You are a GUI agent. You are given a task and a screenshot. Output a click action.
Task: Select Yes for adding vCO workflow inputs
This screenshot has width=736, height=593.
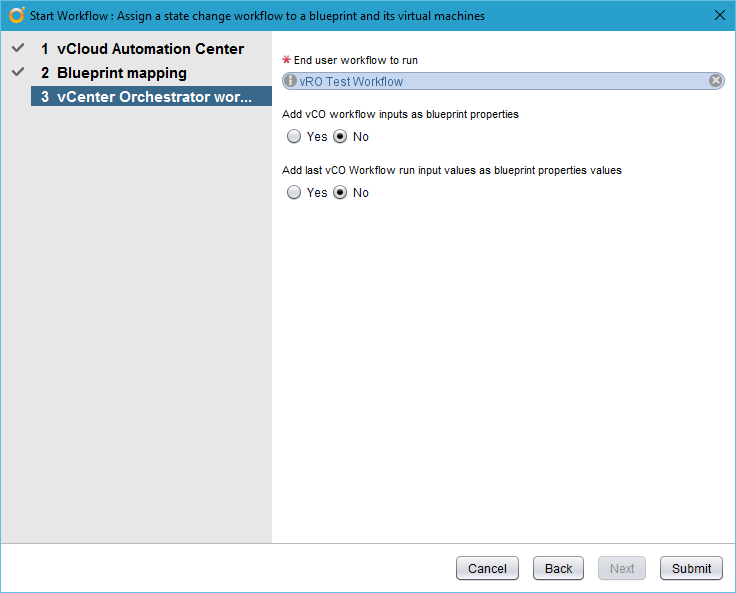point(294,137)
